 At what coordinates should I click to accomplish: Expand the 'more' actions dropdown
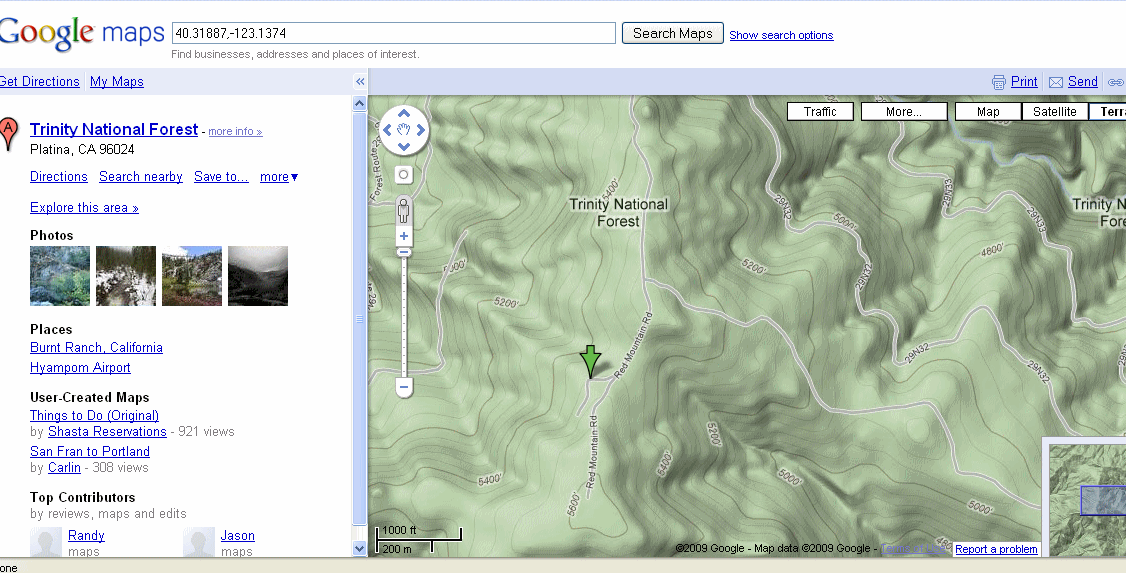(x=279, y=177)
